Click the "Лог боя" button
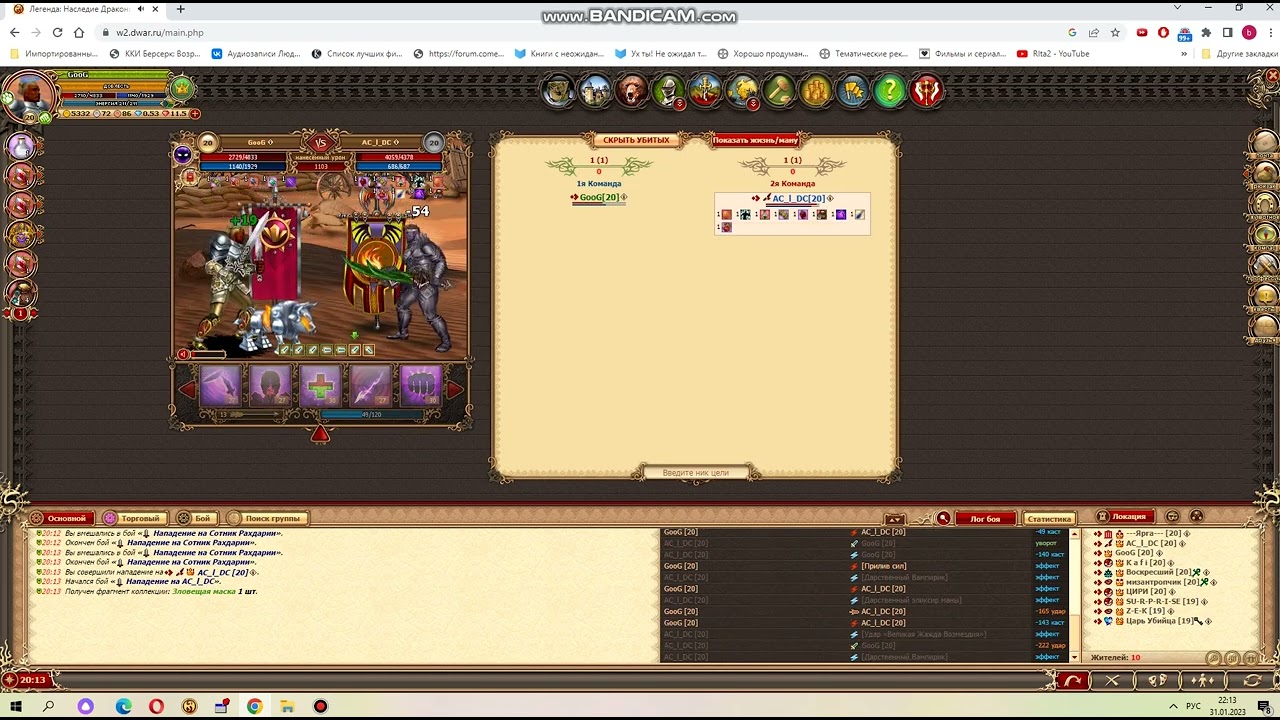 pyautogui.click(x=984, y=518)
